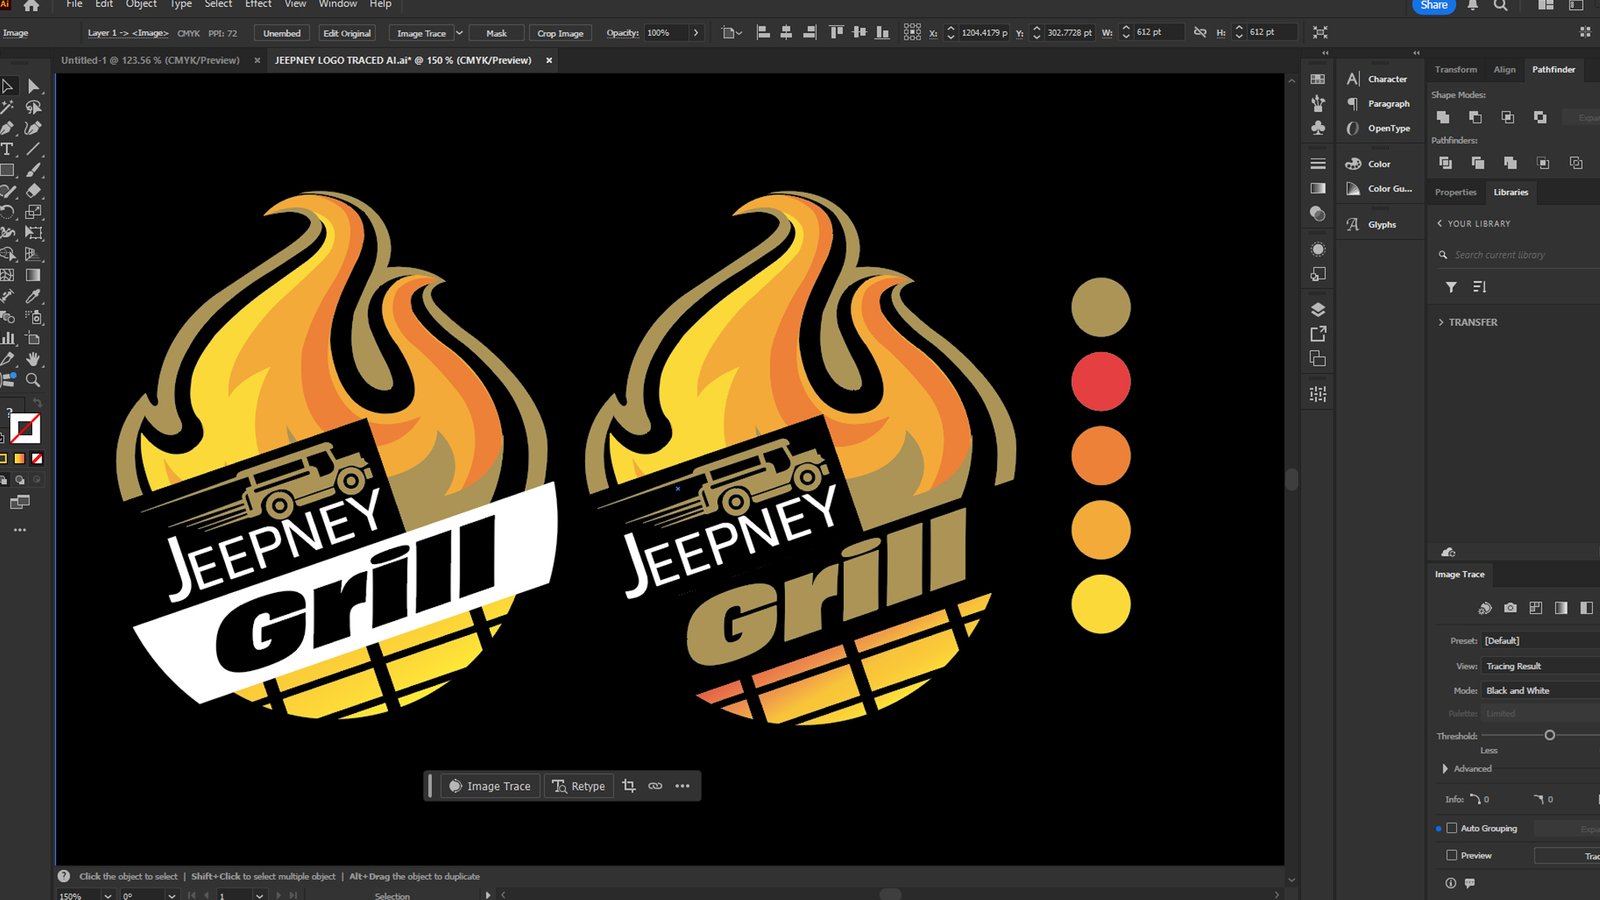Pick the Magic Wand tool
1600x900 pixels.
(8, 107)
